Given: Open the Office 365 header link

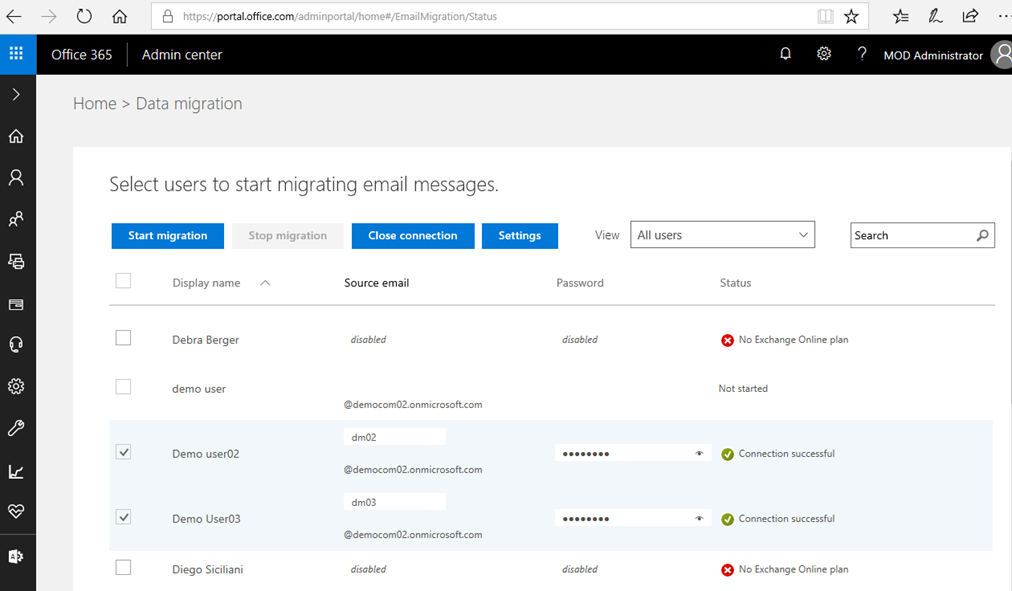Looking at the screenshot, I should [82, 55].
